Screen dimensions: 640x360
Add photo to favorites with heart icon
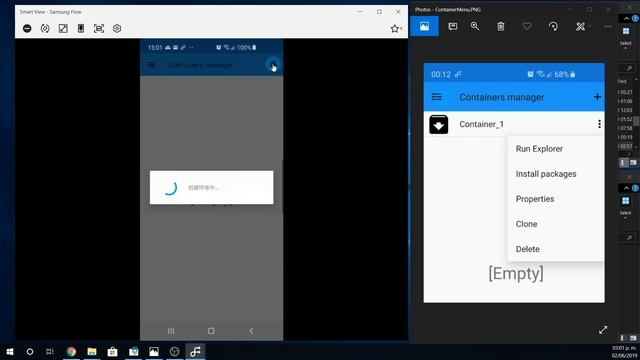click(x=527, y=27)
